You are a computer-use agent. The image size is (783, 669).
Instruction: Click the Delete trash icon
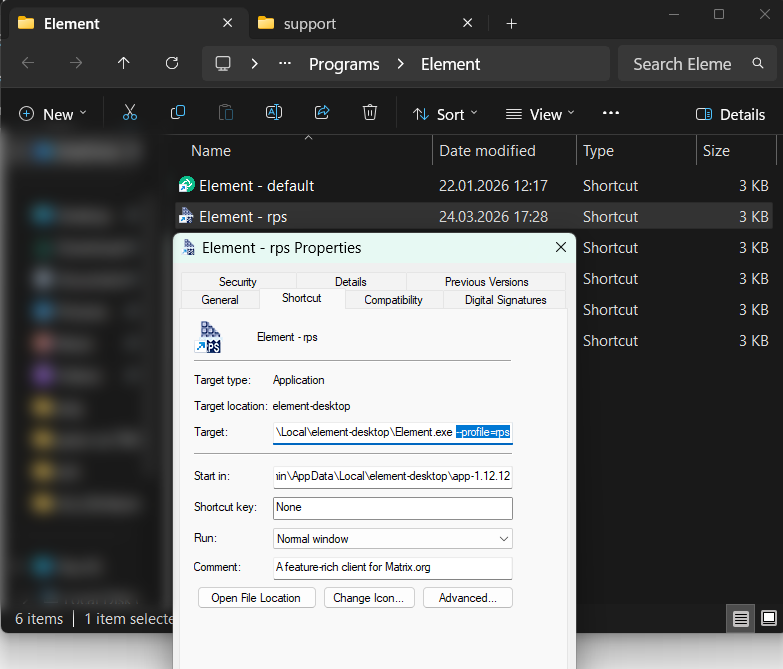[x=370, y=114]
